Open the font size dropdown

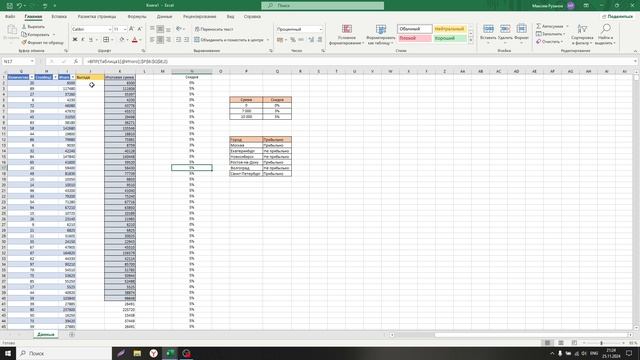tap(125, 29)
